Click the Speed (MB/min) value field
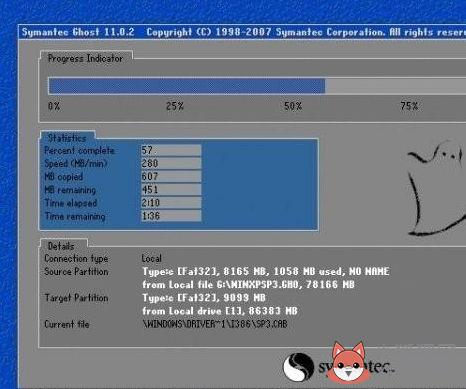 pos(171,163)
